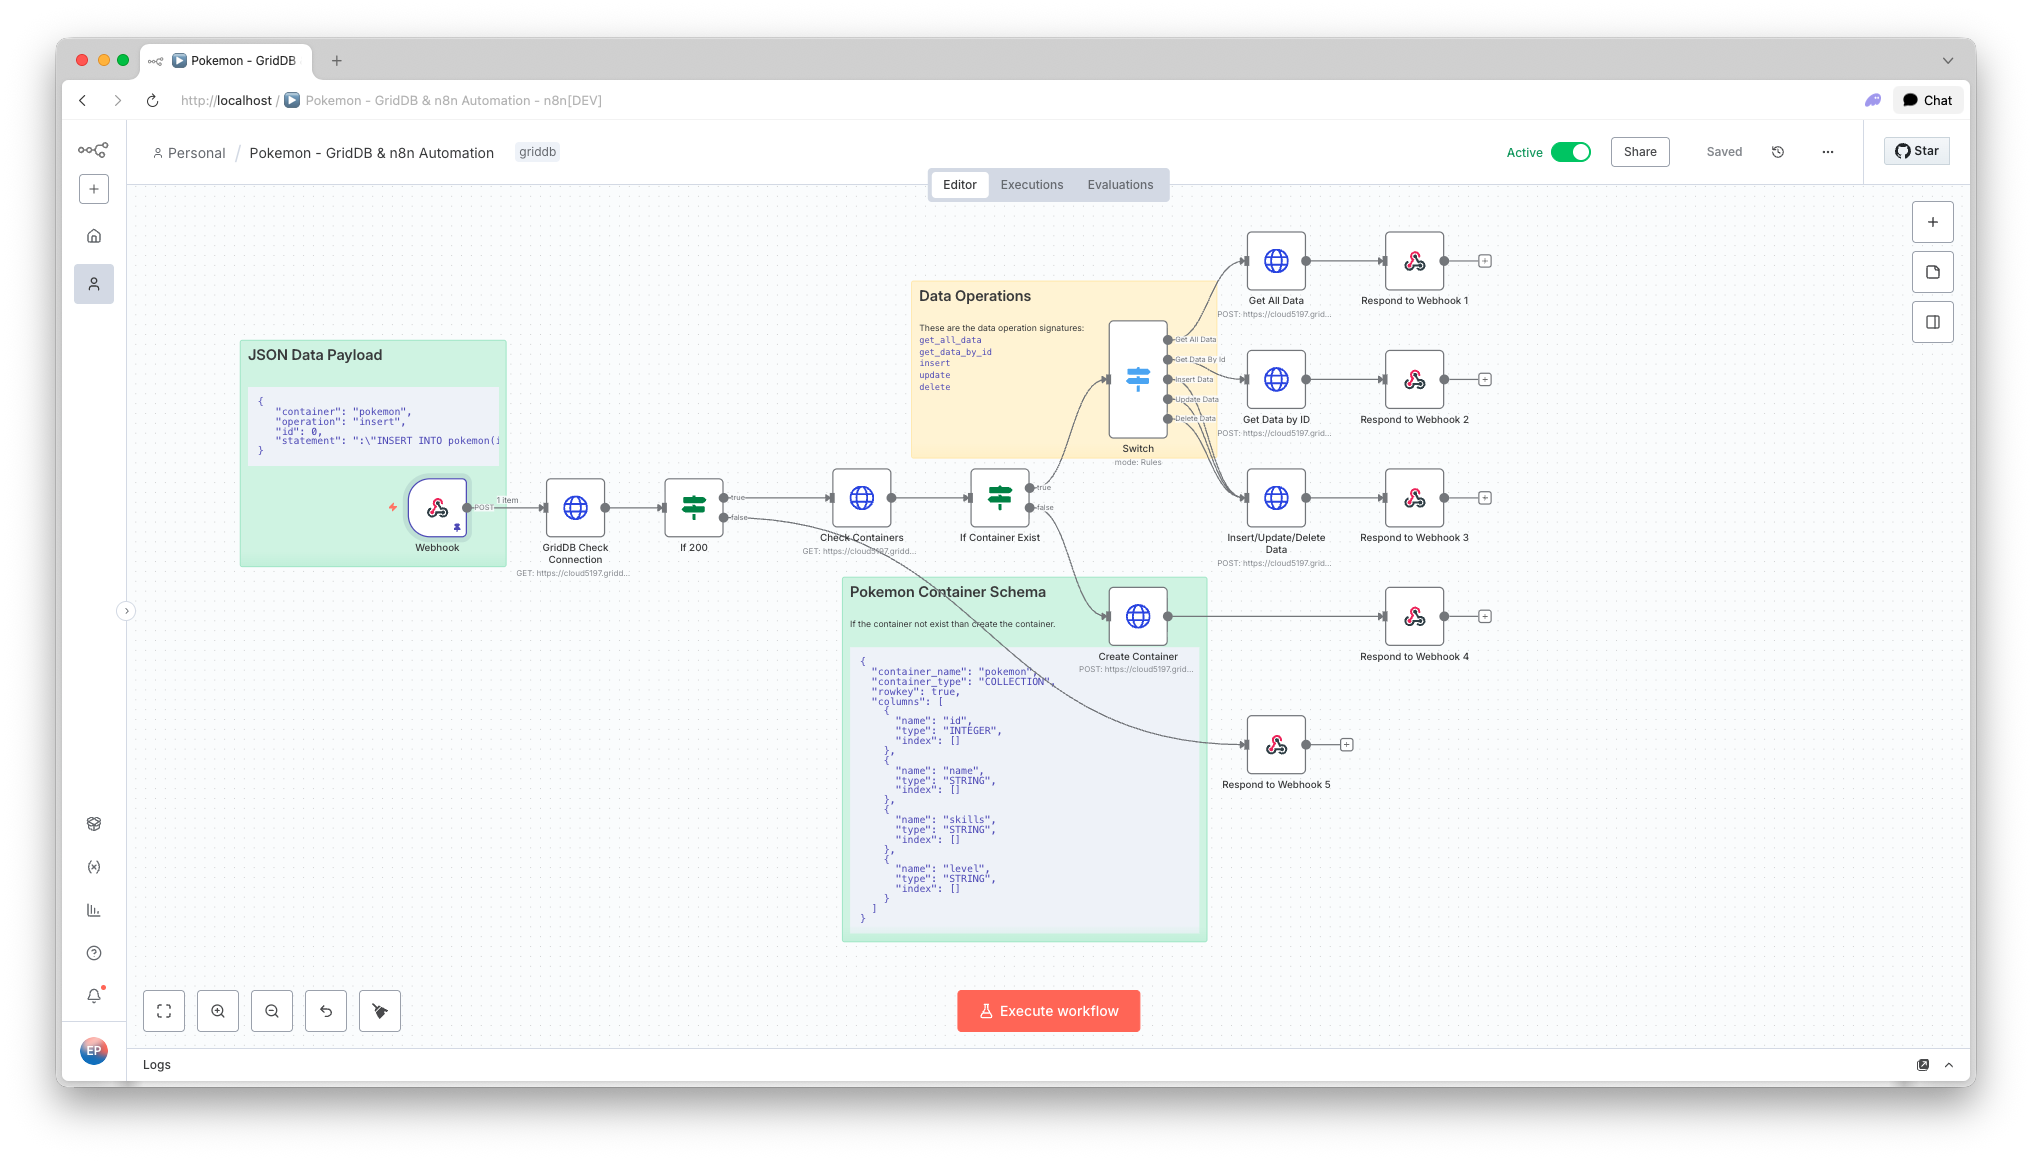The width and height of the screenshot is (2032, 1161).
Task: Select the If 200 node
Action: [x=694, y=508]
